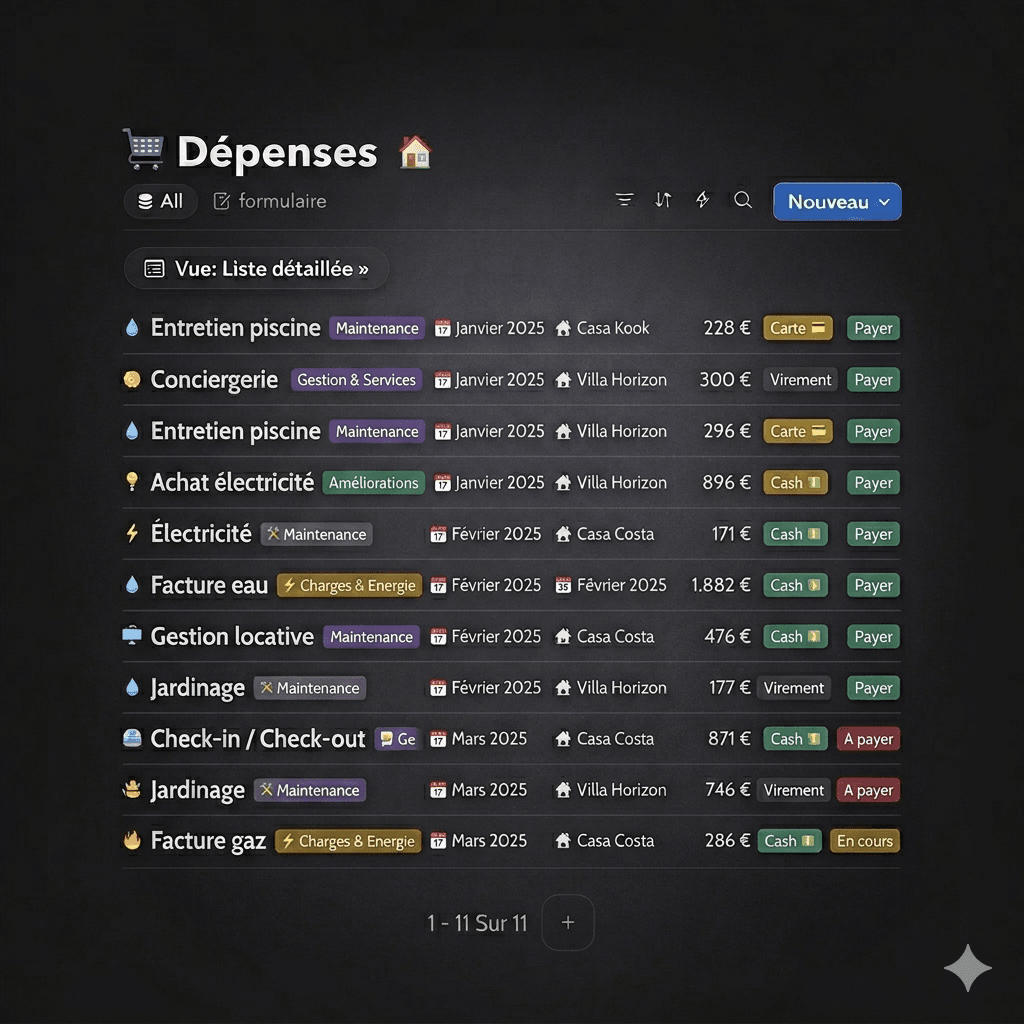Screen dimensions: 1024x1024
Task: Click A payer status on Check-in / Check-out
Action: point(868,739)
